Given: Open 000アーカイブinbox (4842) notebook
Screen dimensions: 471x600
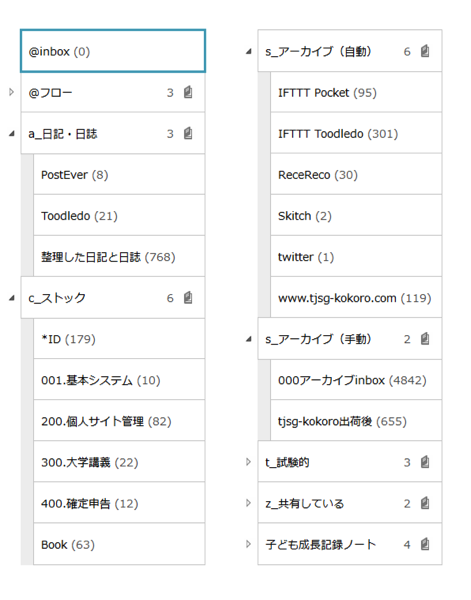Looking at the screenshot, I should click(x=356, y=380).
